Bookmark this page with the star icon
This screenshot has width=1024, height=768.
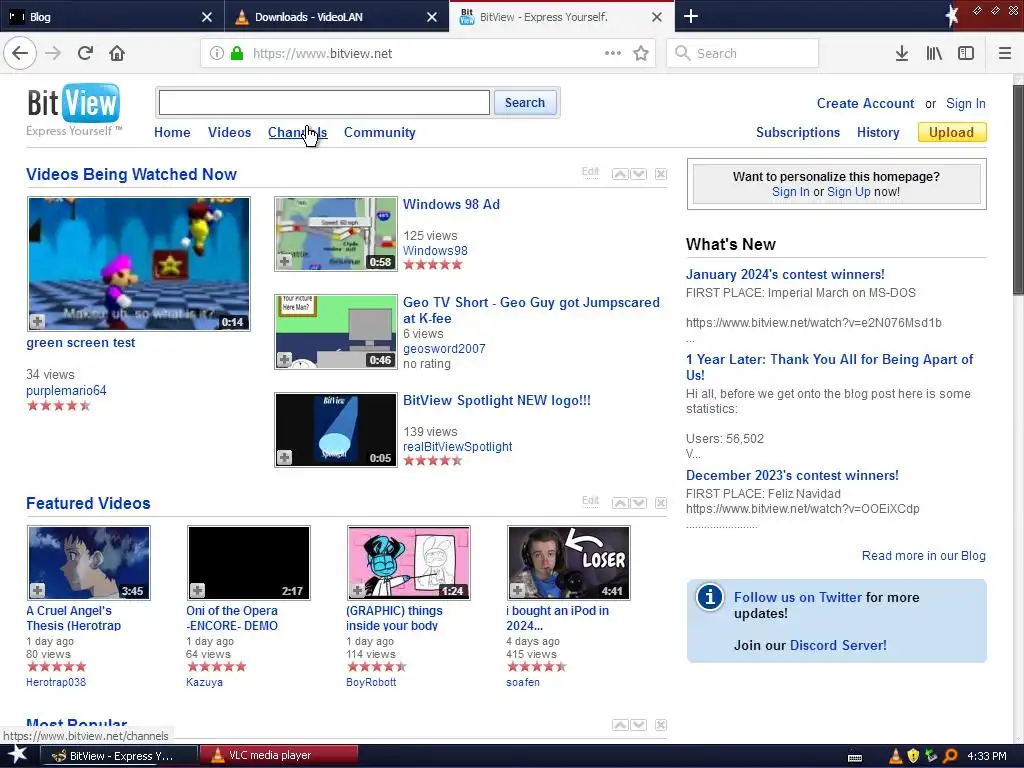641,53
